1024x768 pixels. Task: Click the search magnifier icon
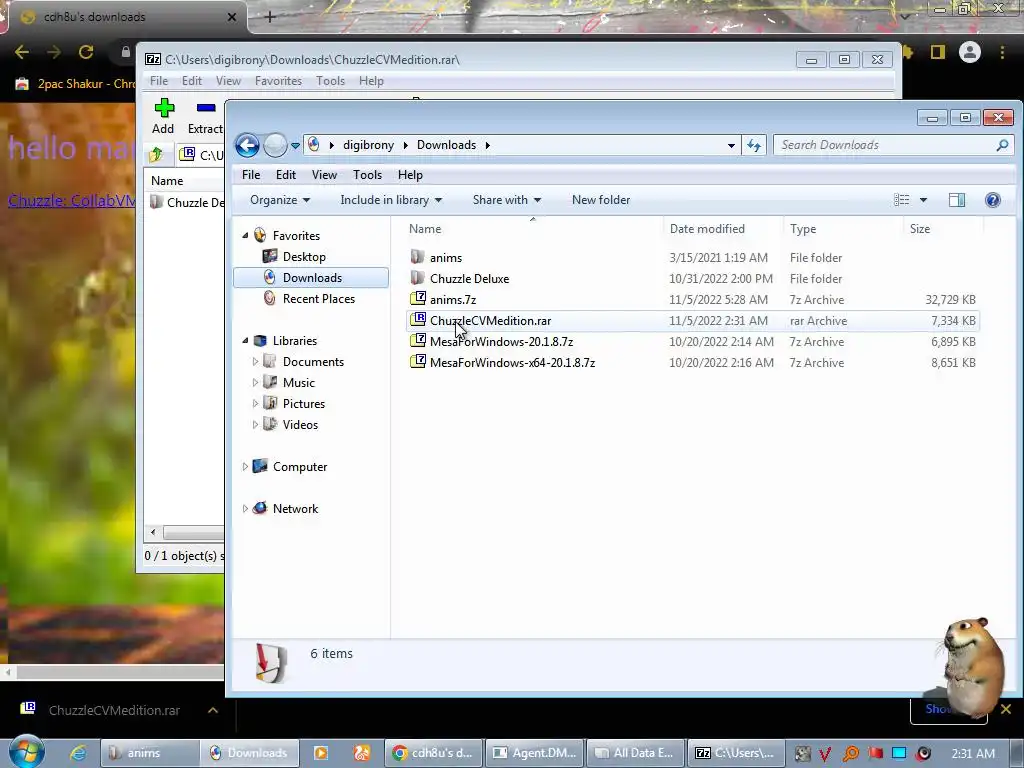1002,145
